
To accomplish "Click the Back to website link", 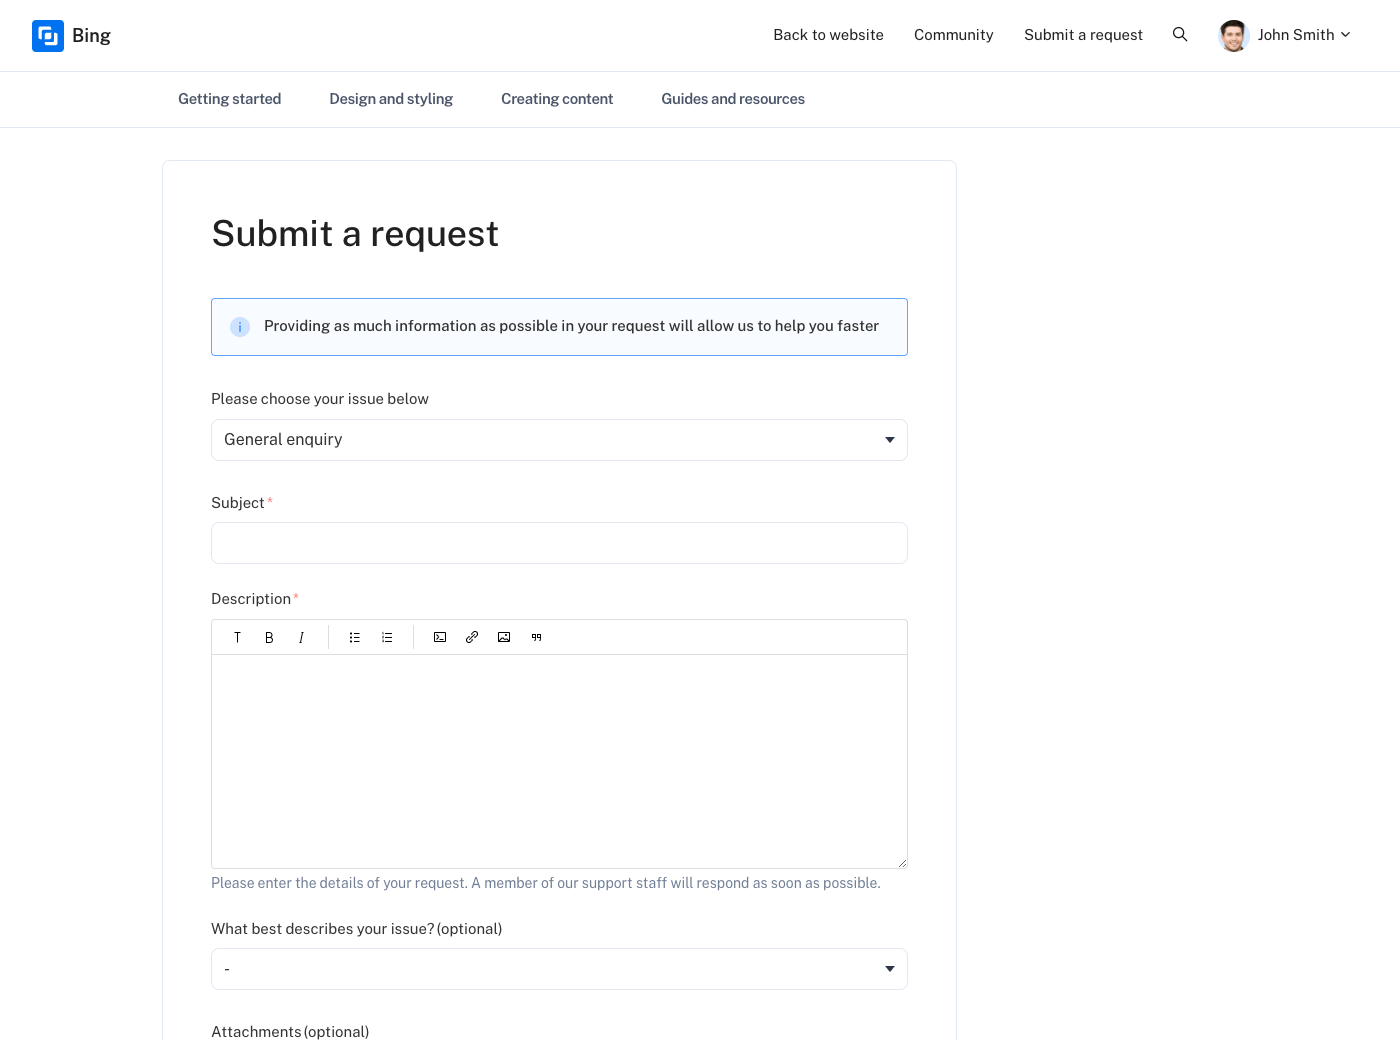I will (x=828, y=35).
